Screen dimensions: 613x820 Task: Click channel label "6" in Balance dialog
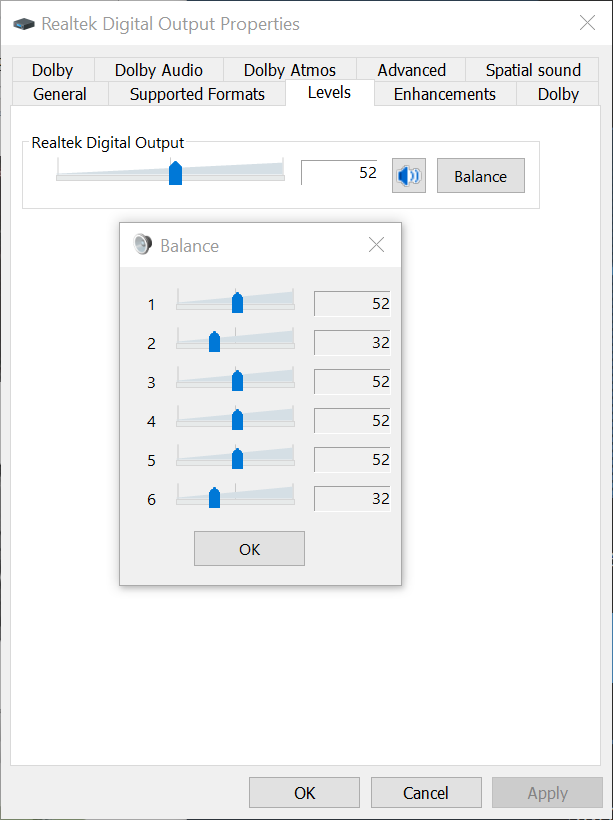[151, 500]
